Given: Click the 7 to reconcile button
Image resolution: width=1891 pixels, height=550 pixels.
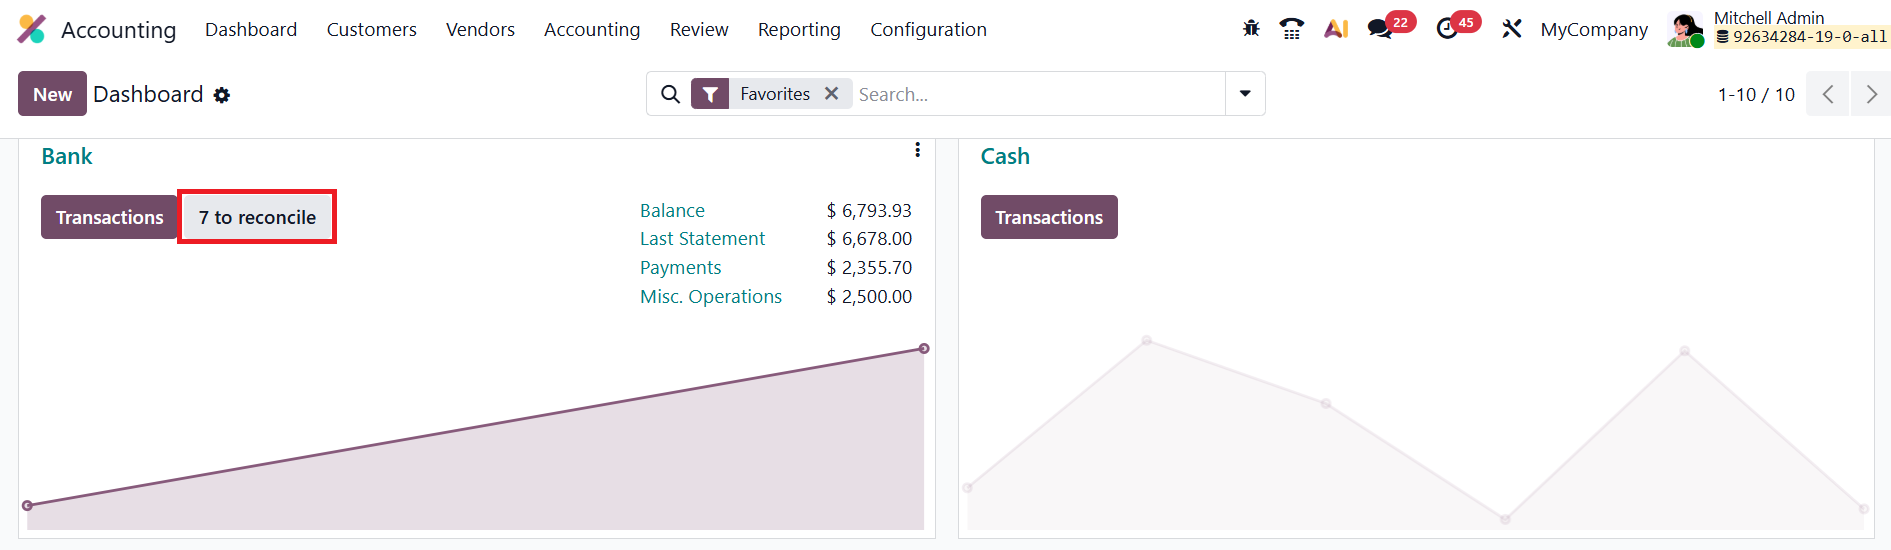Looking at the screenshot, I should pyautogui.click(x=257, y=217).
